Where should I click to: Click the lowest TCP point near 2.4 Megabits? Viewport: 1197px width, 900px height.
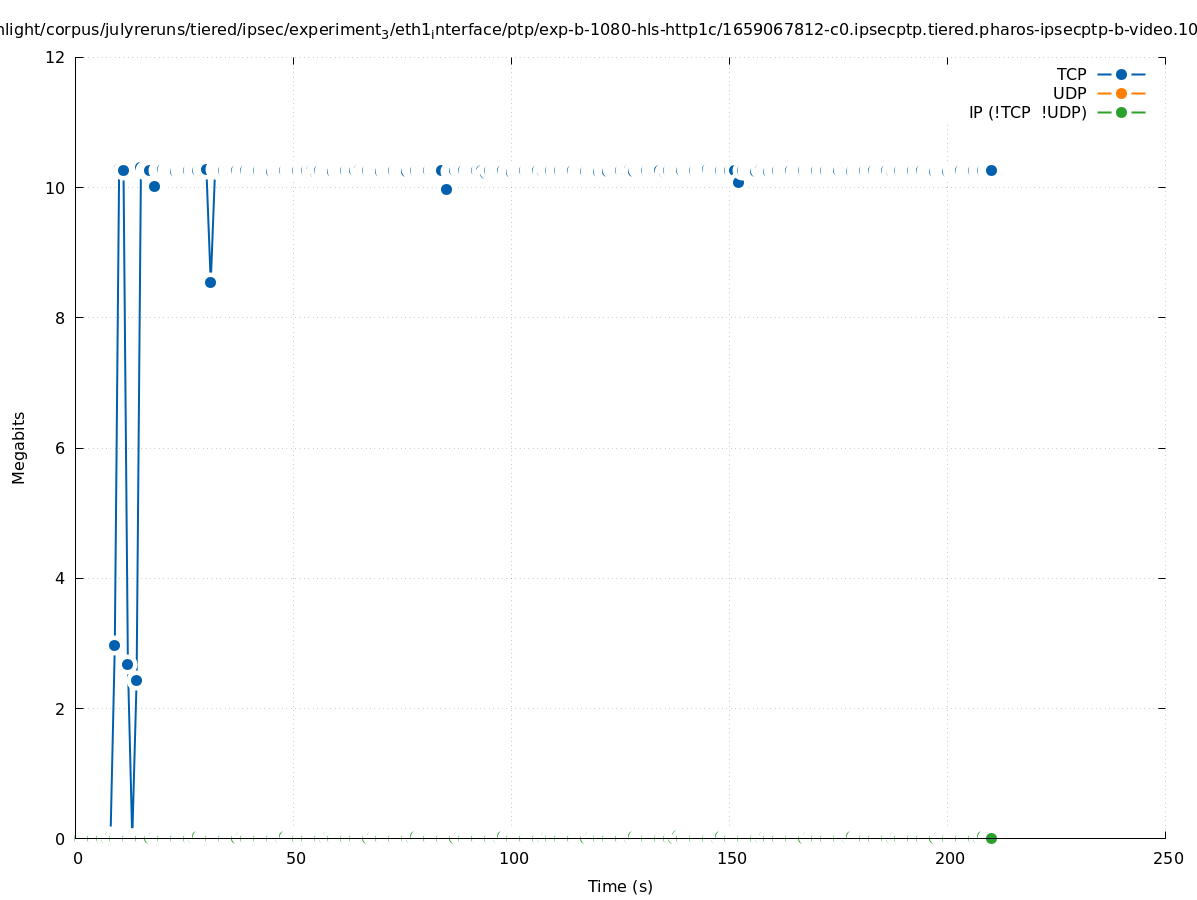click(x=136, y=680)
